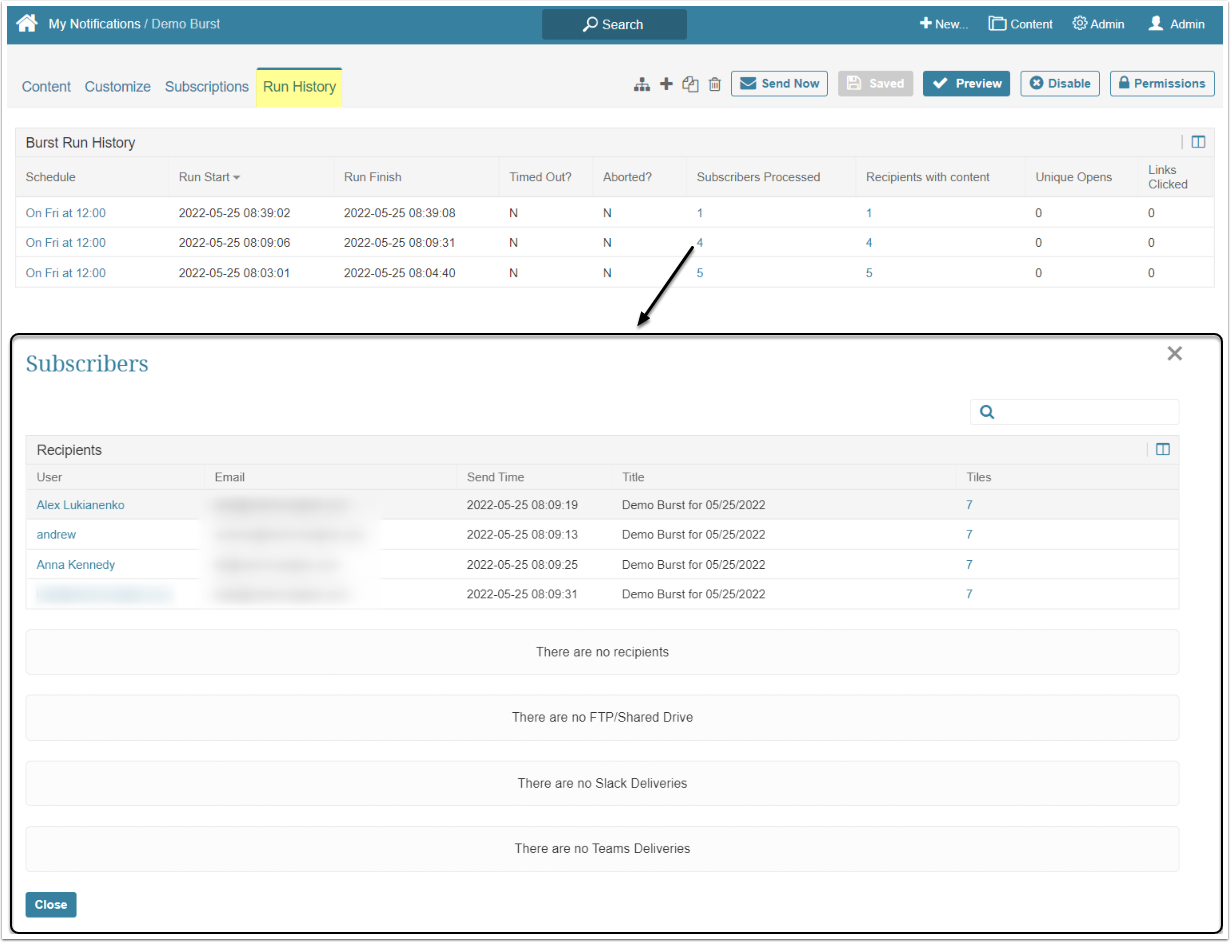This screenshot has width=1230, height=942.
Task: Switch to the Customize tab
Action: [117, 87]
